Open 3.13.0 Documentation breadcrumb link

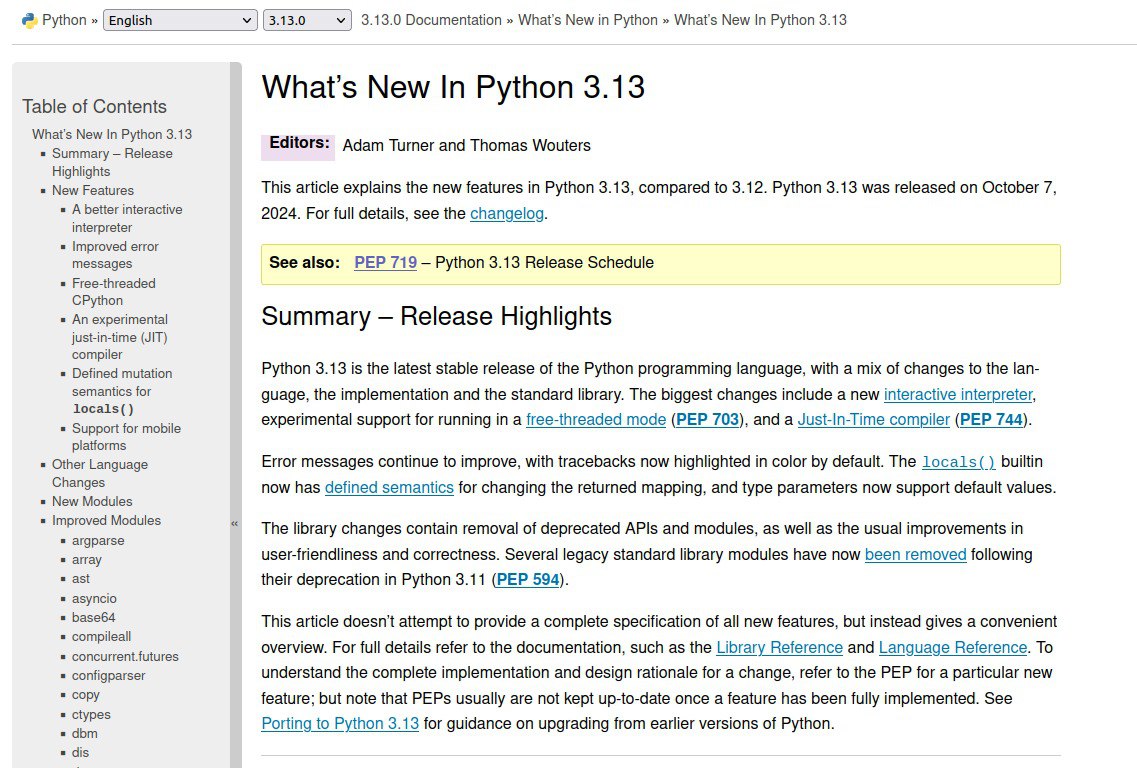[431, 20]
